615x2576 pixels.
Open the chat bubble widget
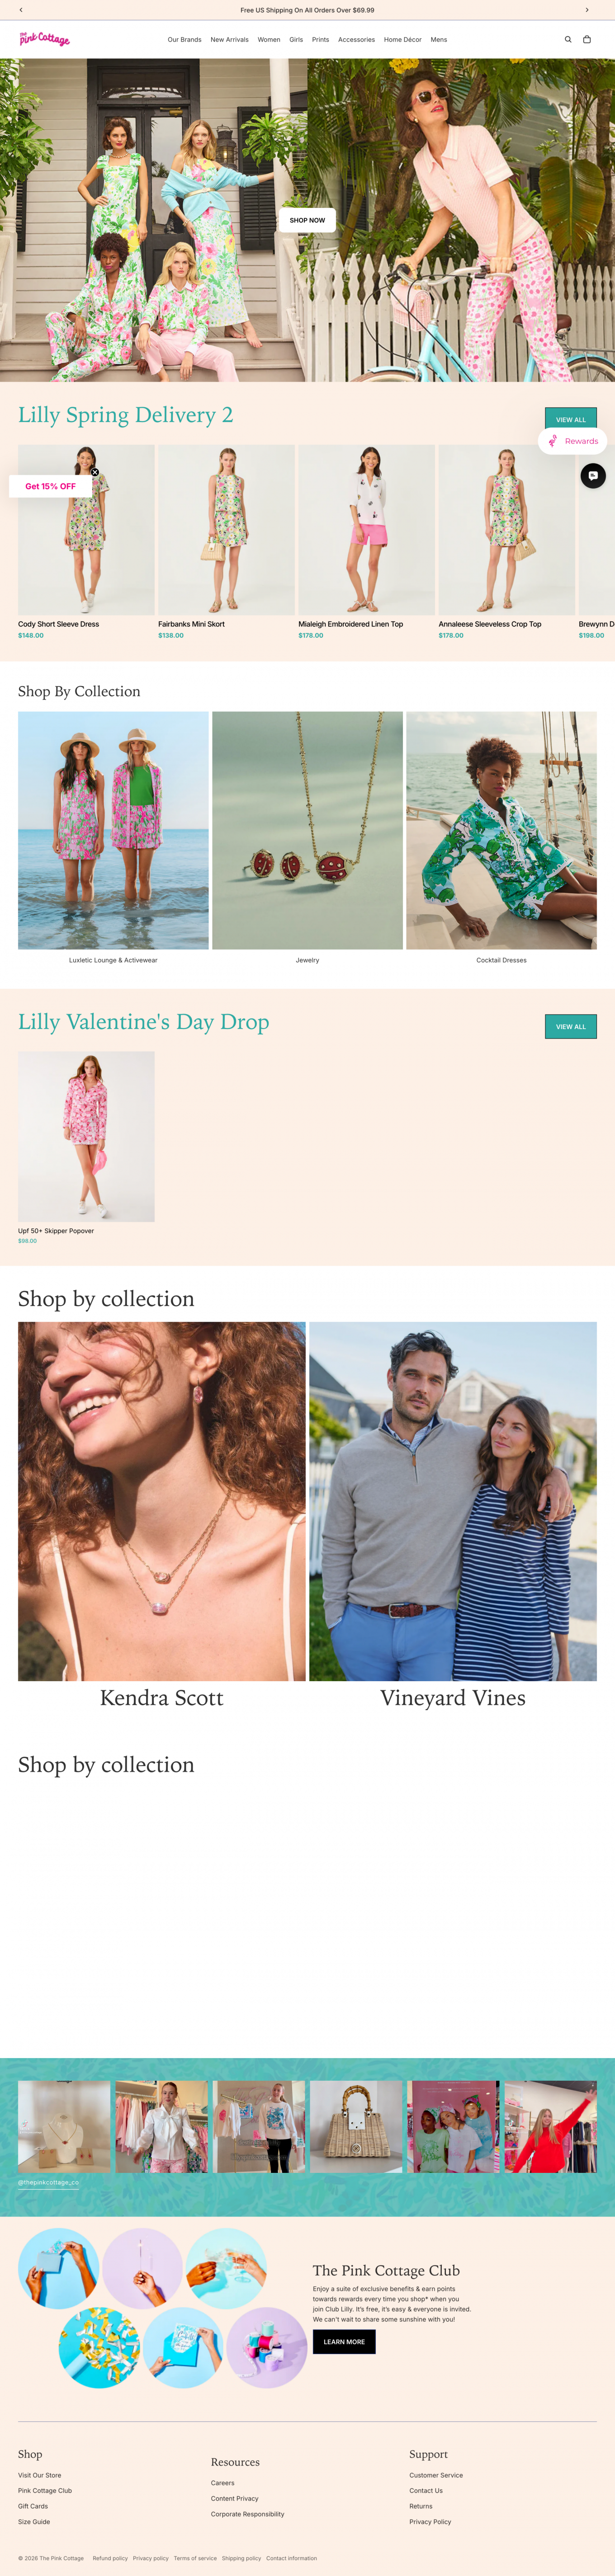click(593, 476)
